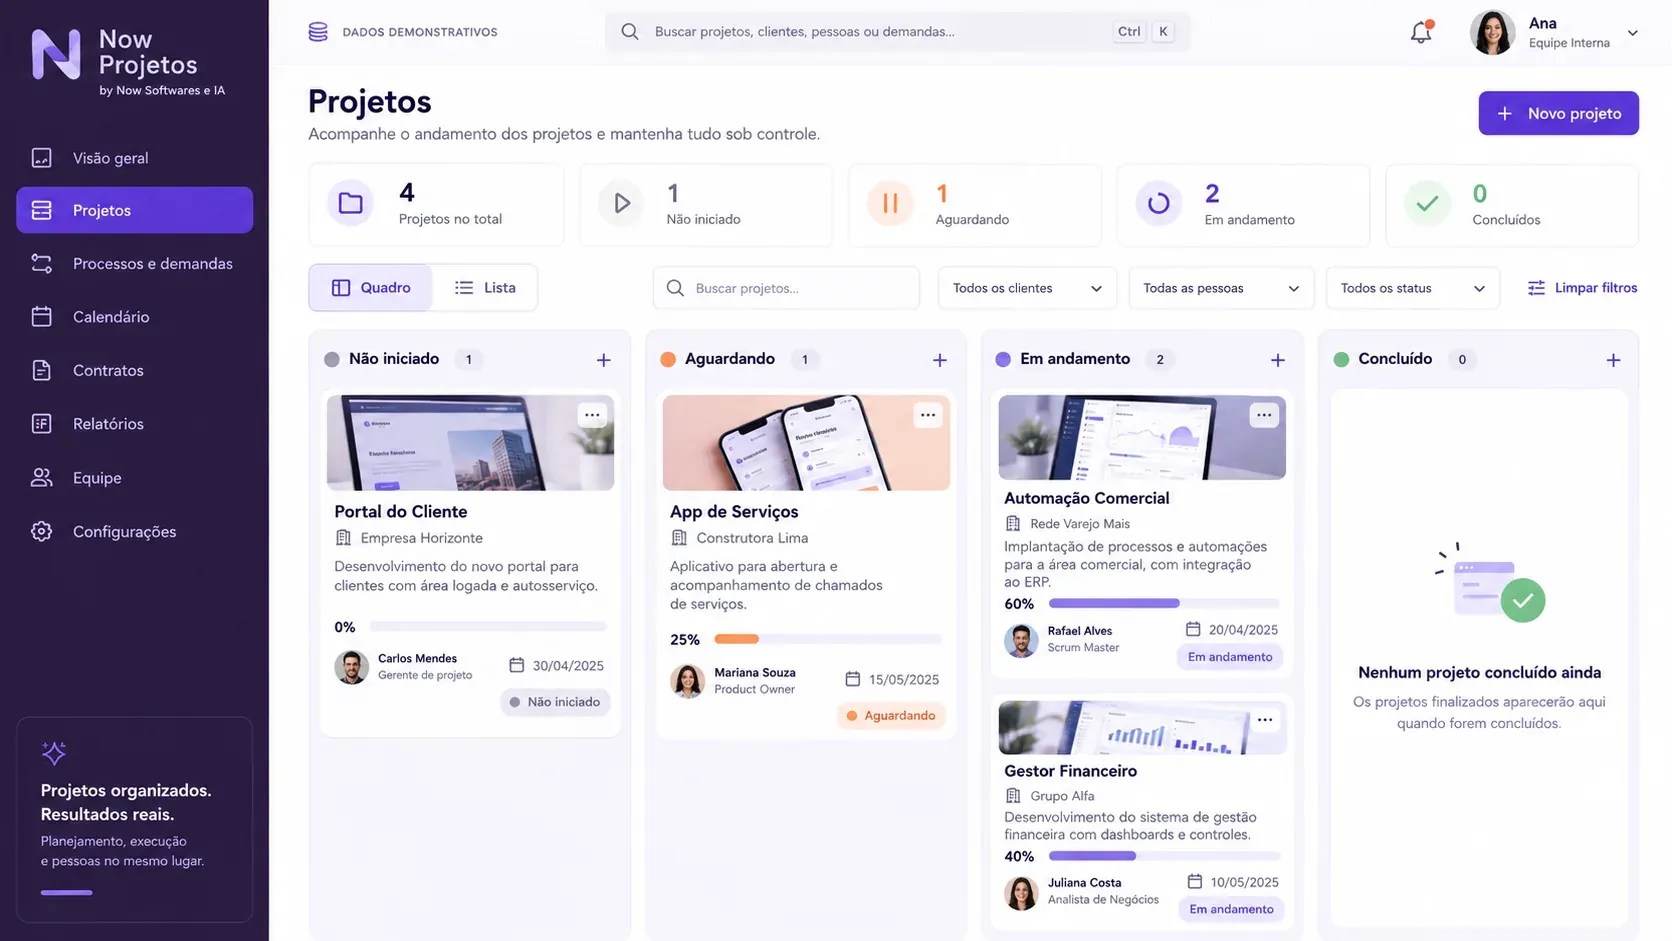This screenshot has width=1672, height=941.
Task: Click the global search field
Action: [x=897, y=32]
